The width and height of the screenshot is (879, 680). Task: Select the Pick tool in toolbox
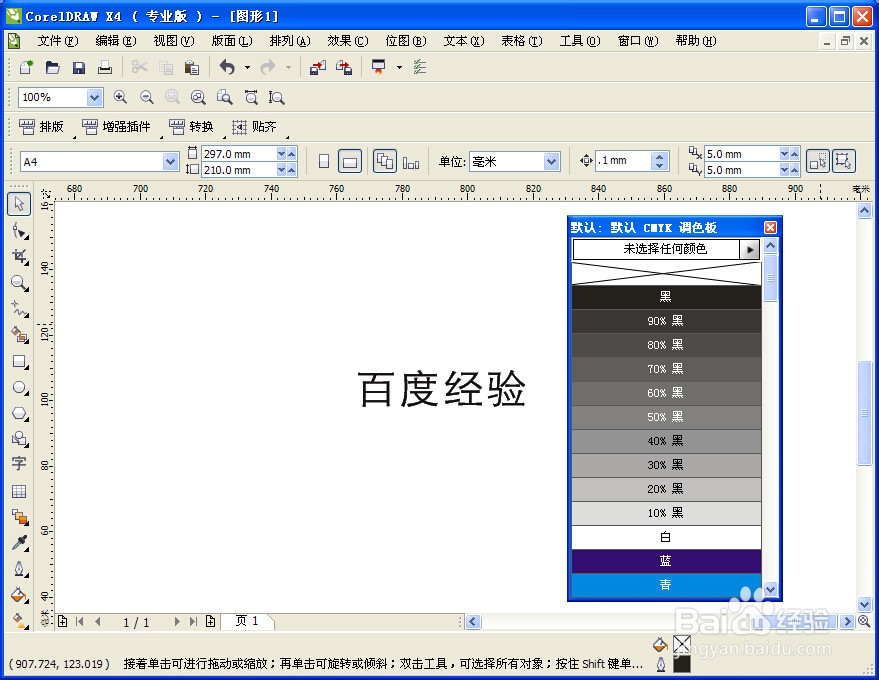point(18,204)
